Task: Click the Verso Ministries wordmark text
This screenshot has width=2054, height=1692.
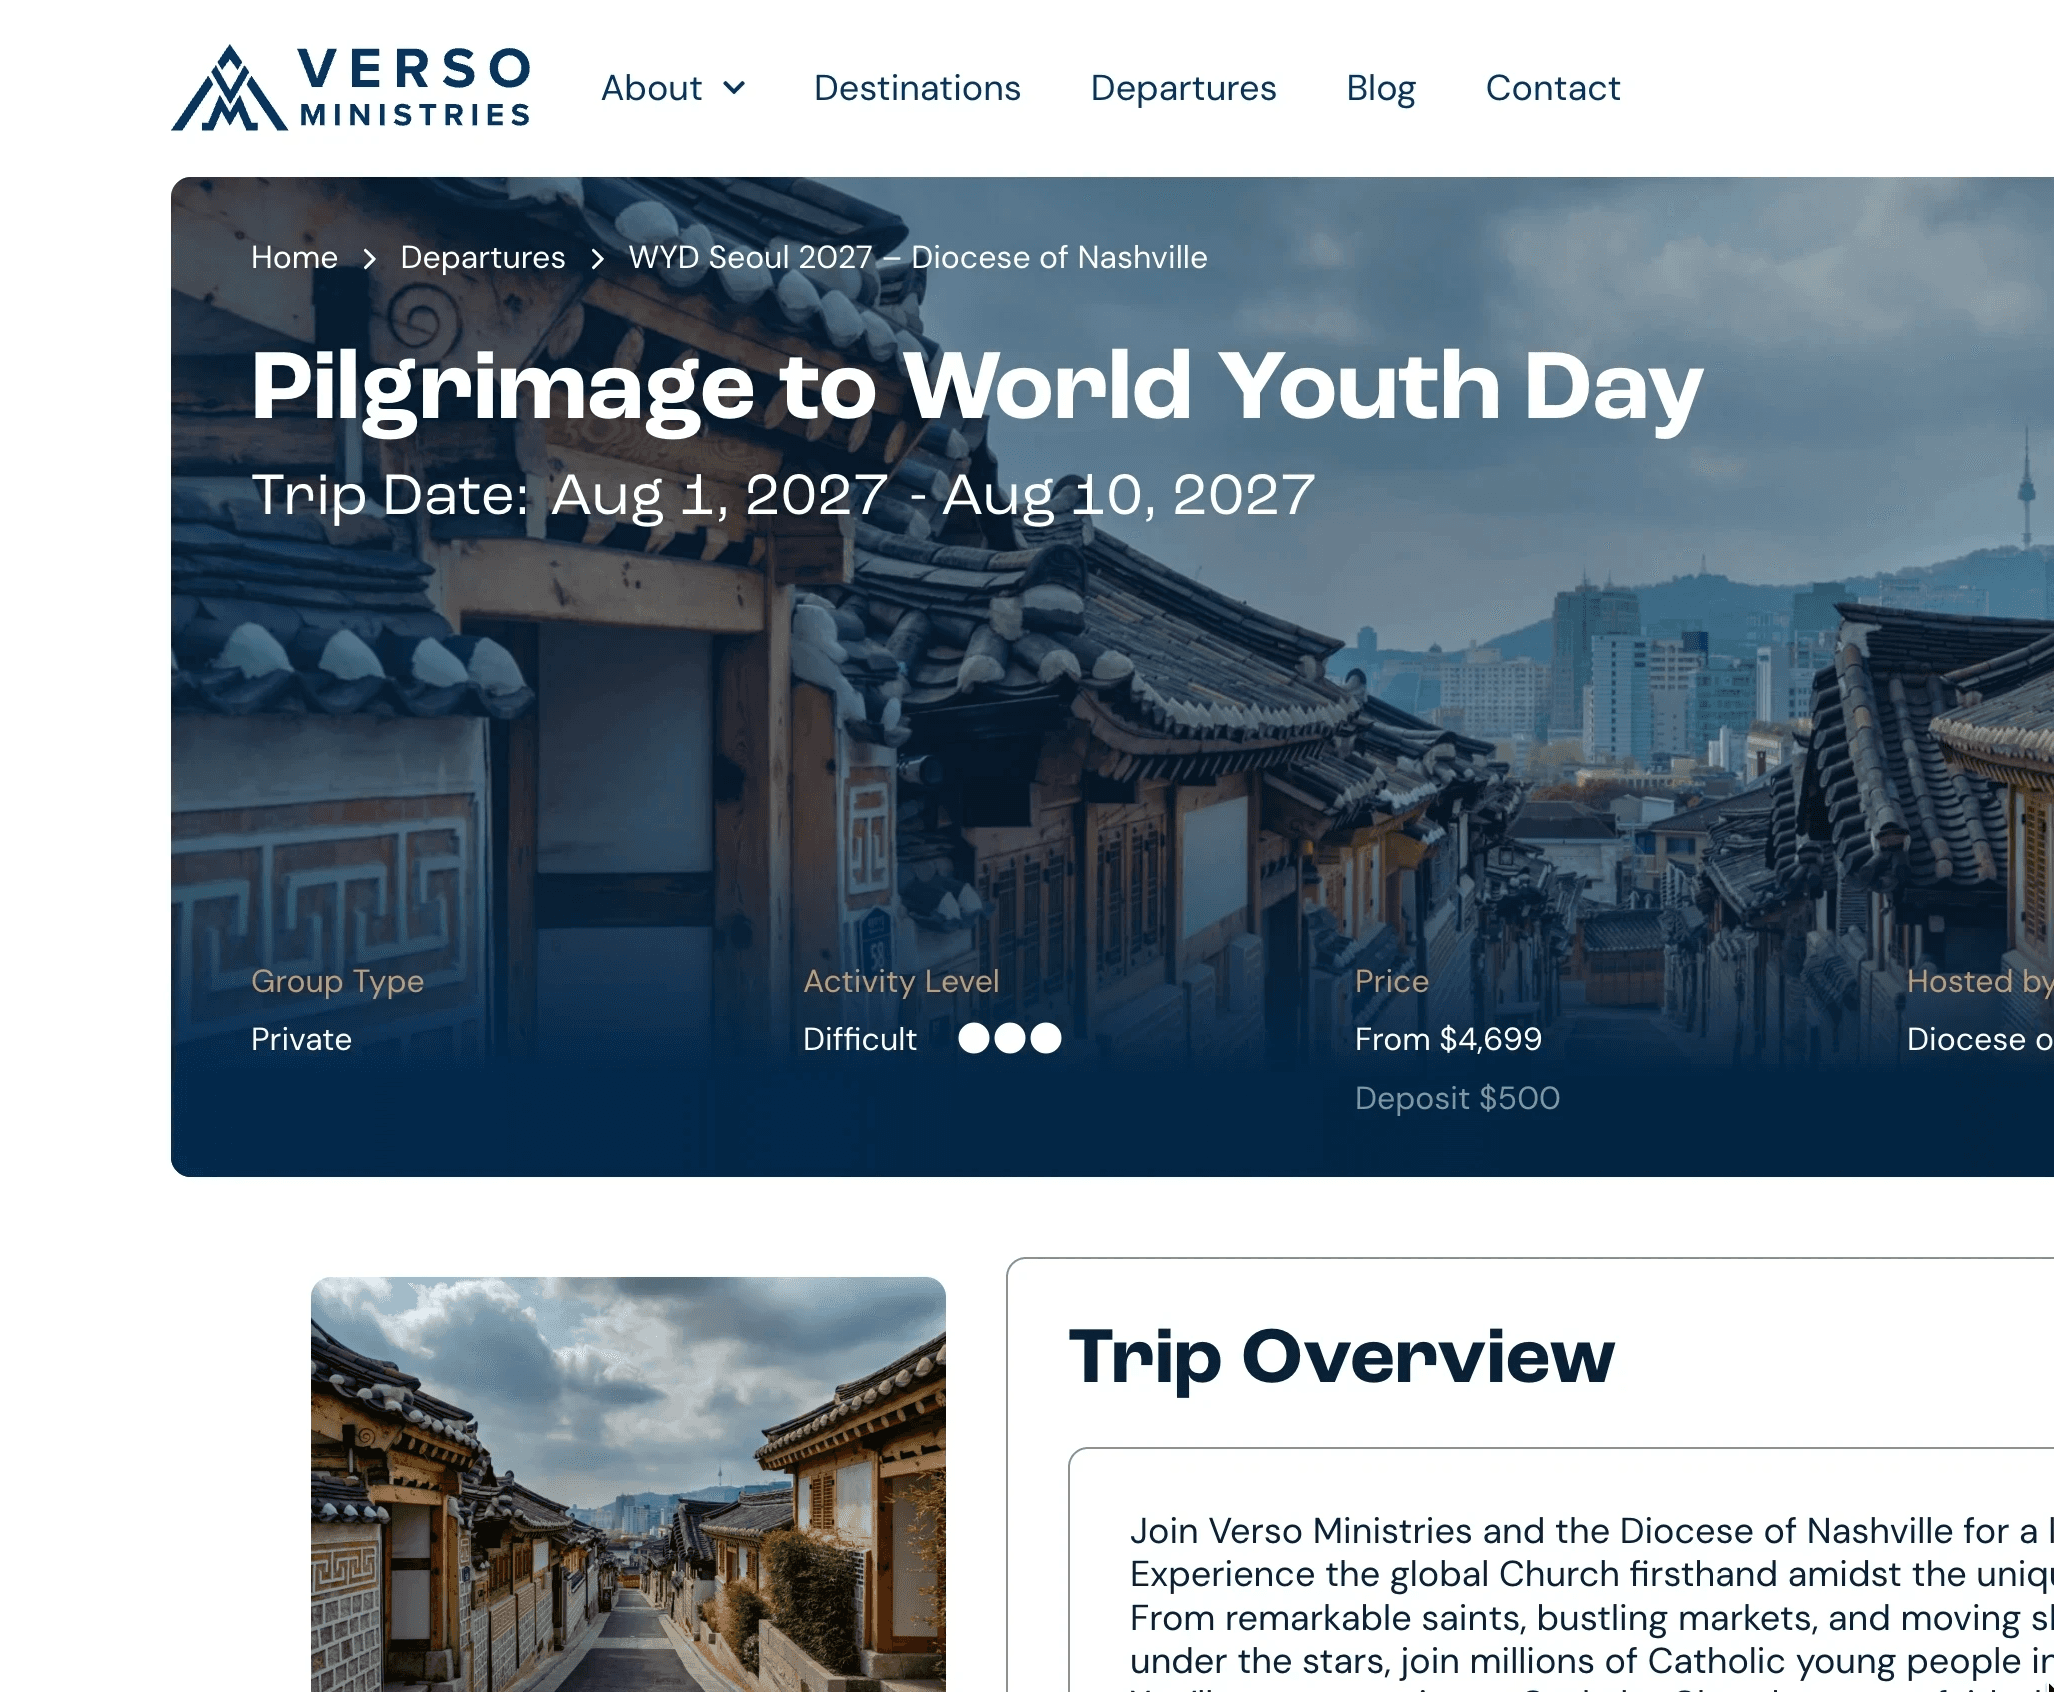Action: [414, 88]
